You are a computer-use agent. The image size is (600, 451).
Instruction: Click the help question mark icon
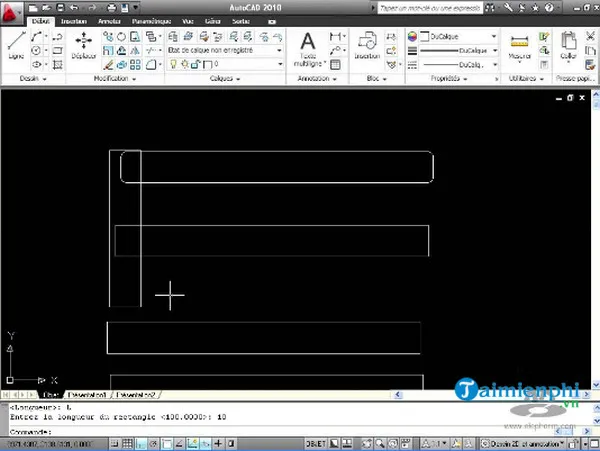pyautogui.click(x=549, y=7)
